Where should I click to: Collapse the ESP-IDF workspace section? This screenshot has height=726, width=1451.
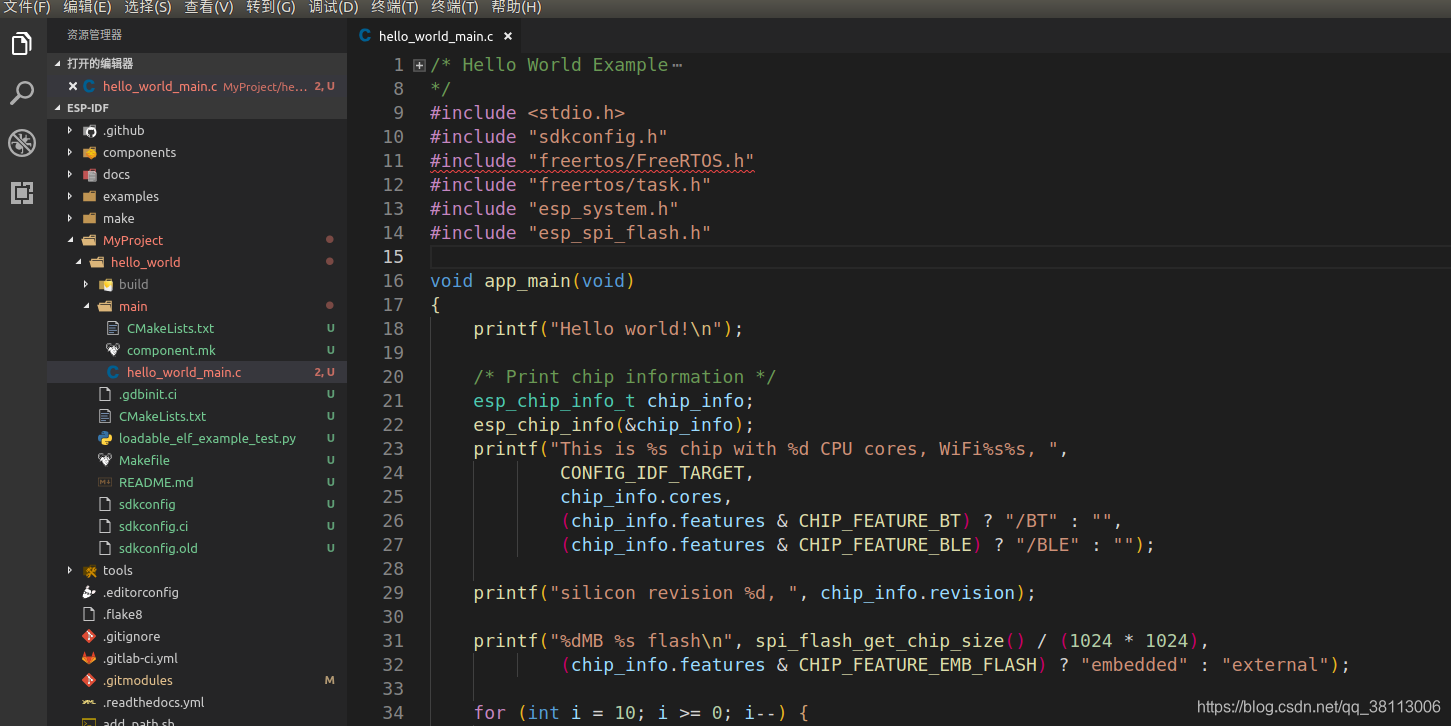(58, 108)
